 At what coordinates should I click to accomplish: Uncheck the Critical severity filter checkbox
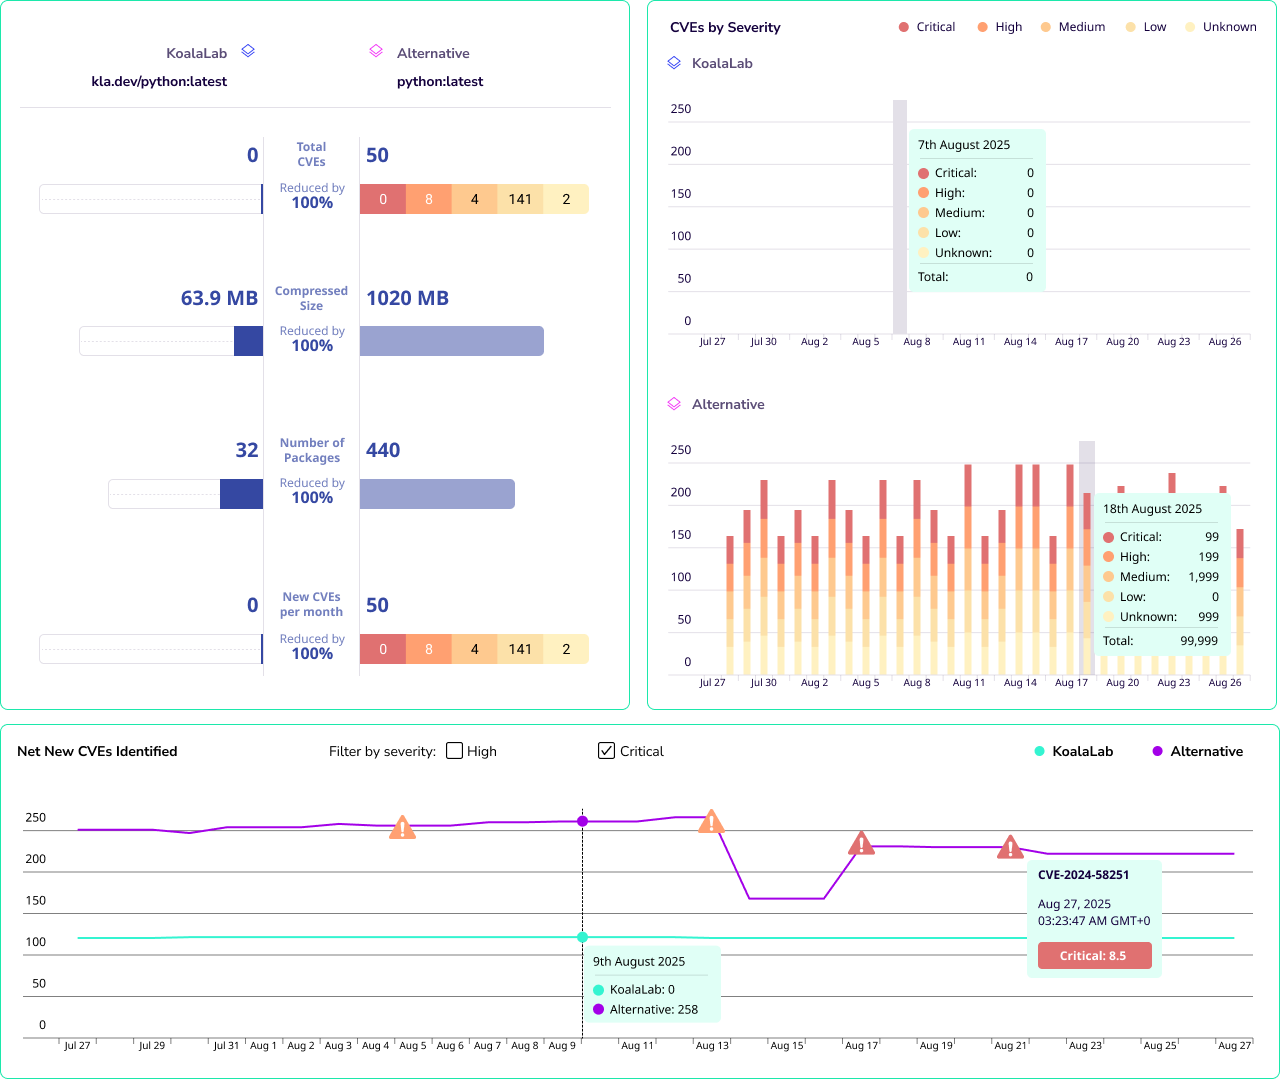click(x=606, y=751)
